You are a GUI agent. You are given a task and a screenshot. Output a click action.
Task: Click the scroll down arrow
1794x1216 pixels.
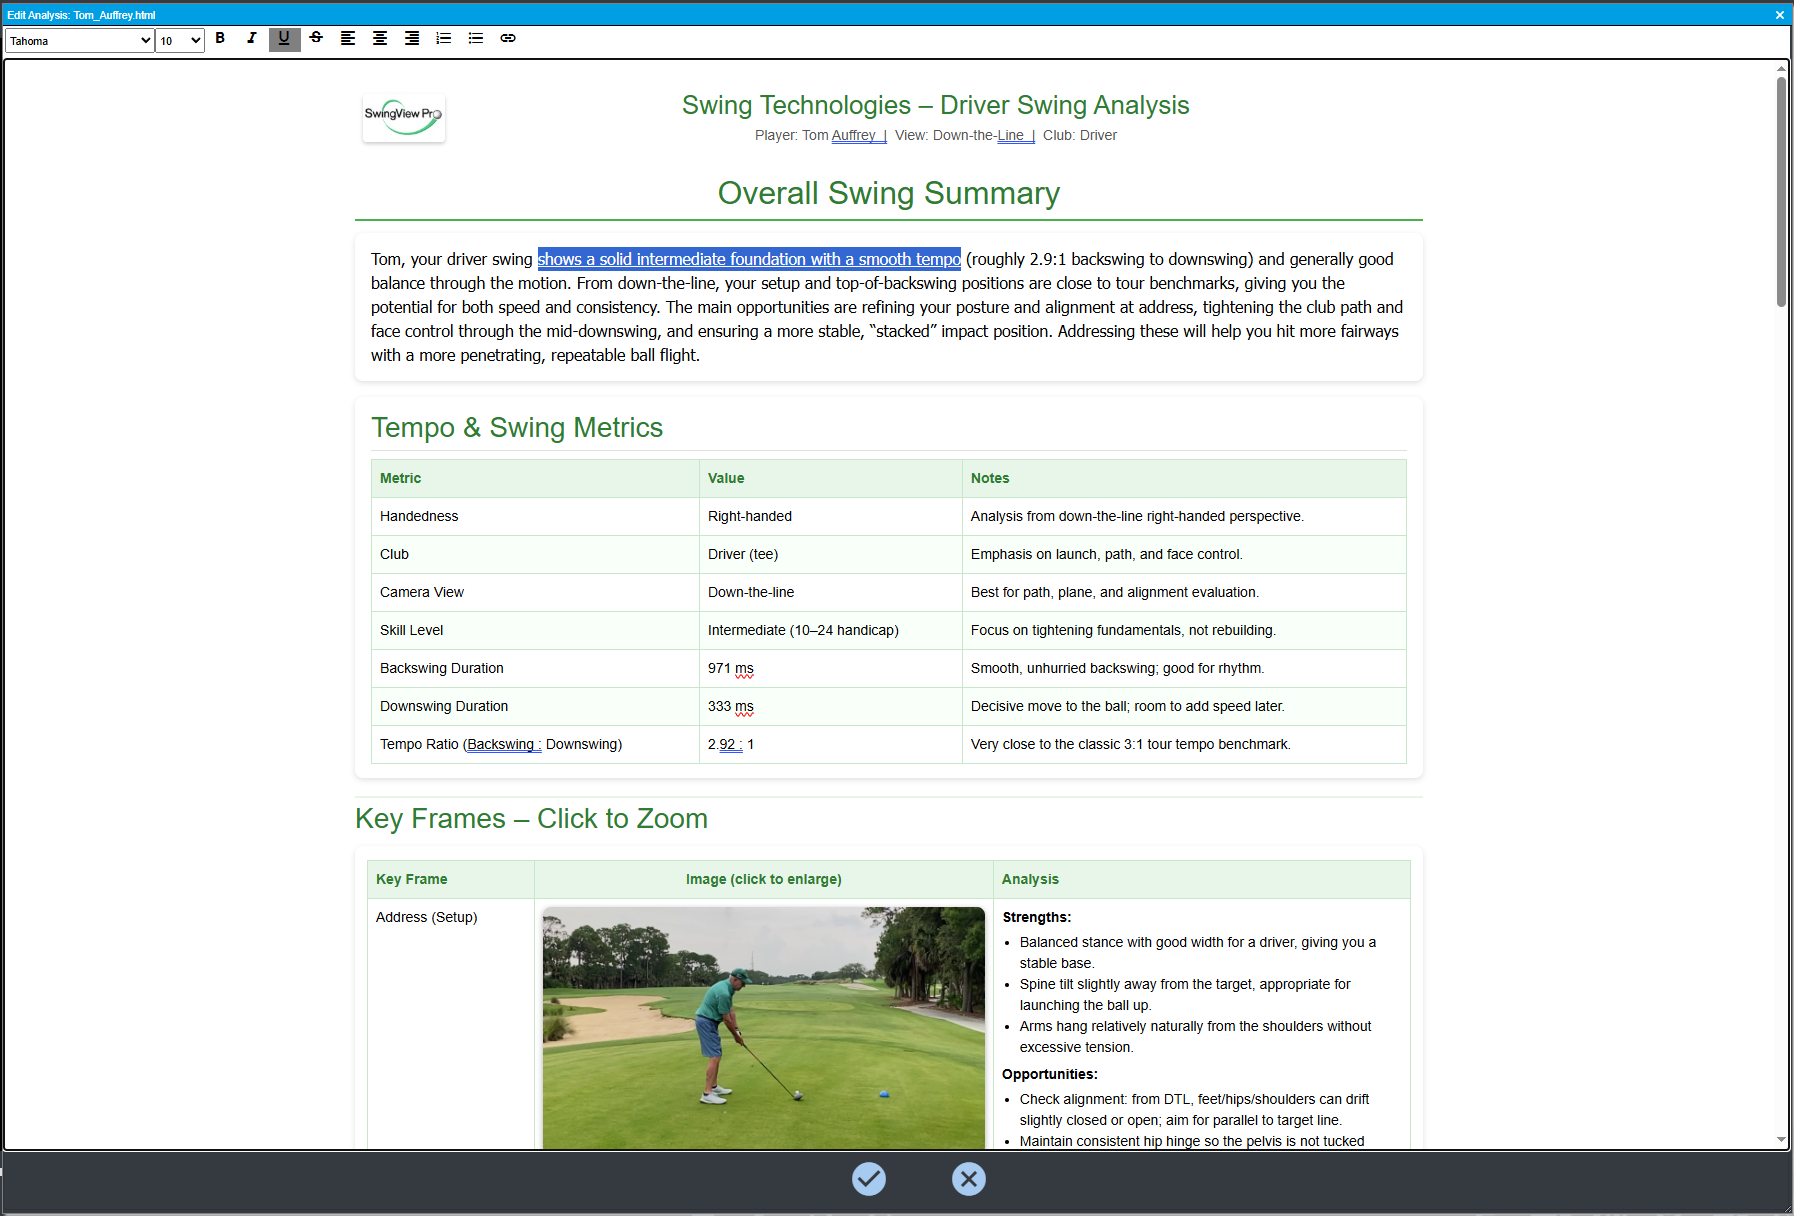point(1781,1139)
